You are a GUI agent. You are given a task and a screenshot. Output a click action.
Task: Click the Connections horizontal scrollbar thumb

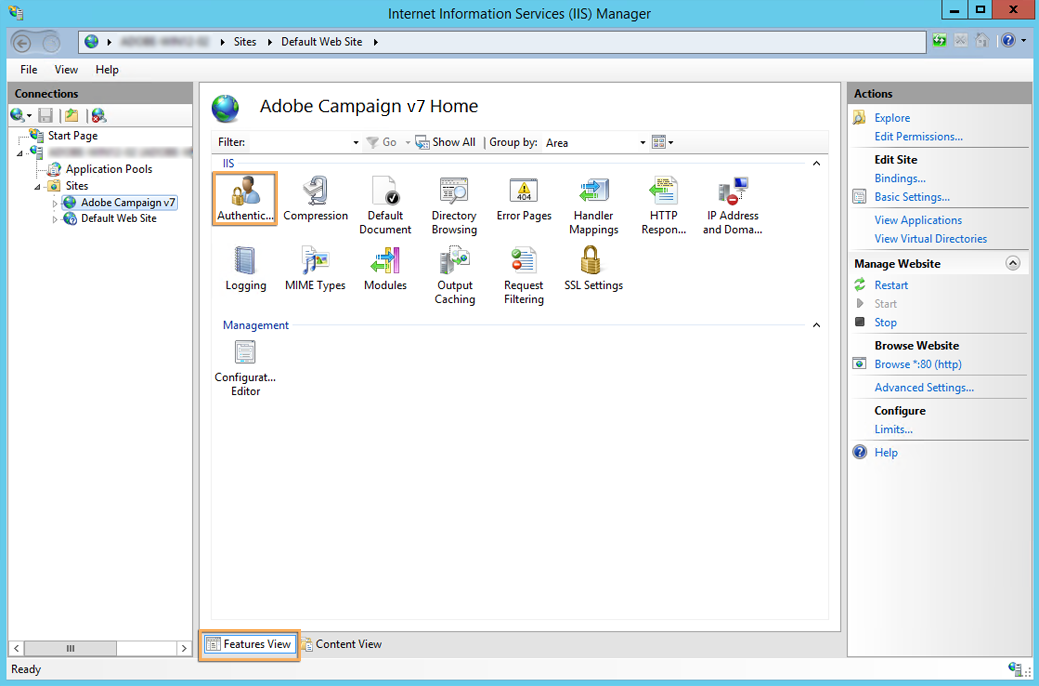point(70,648)
